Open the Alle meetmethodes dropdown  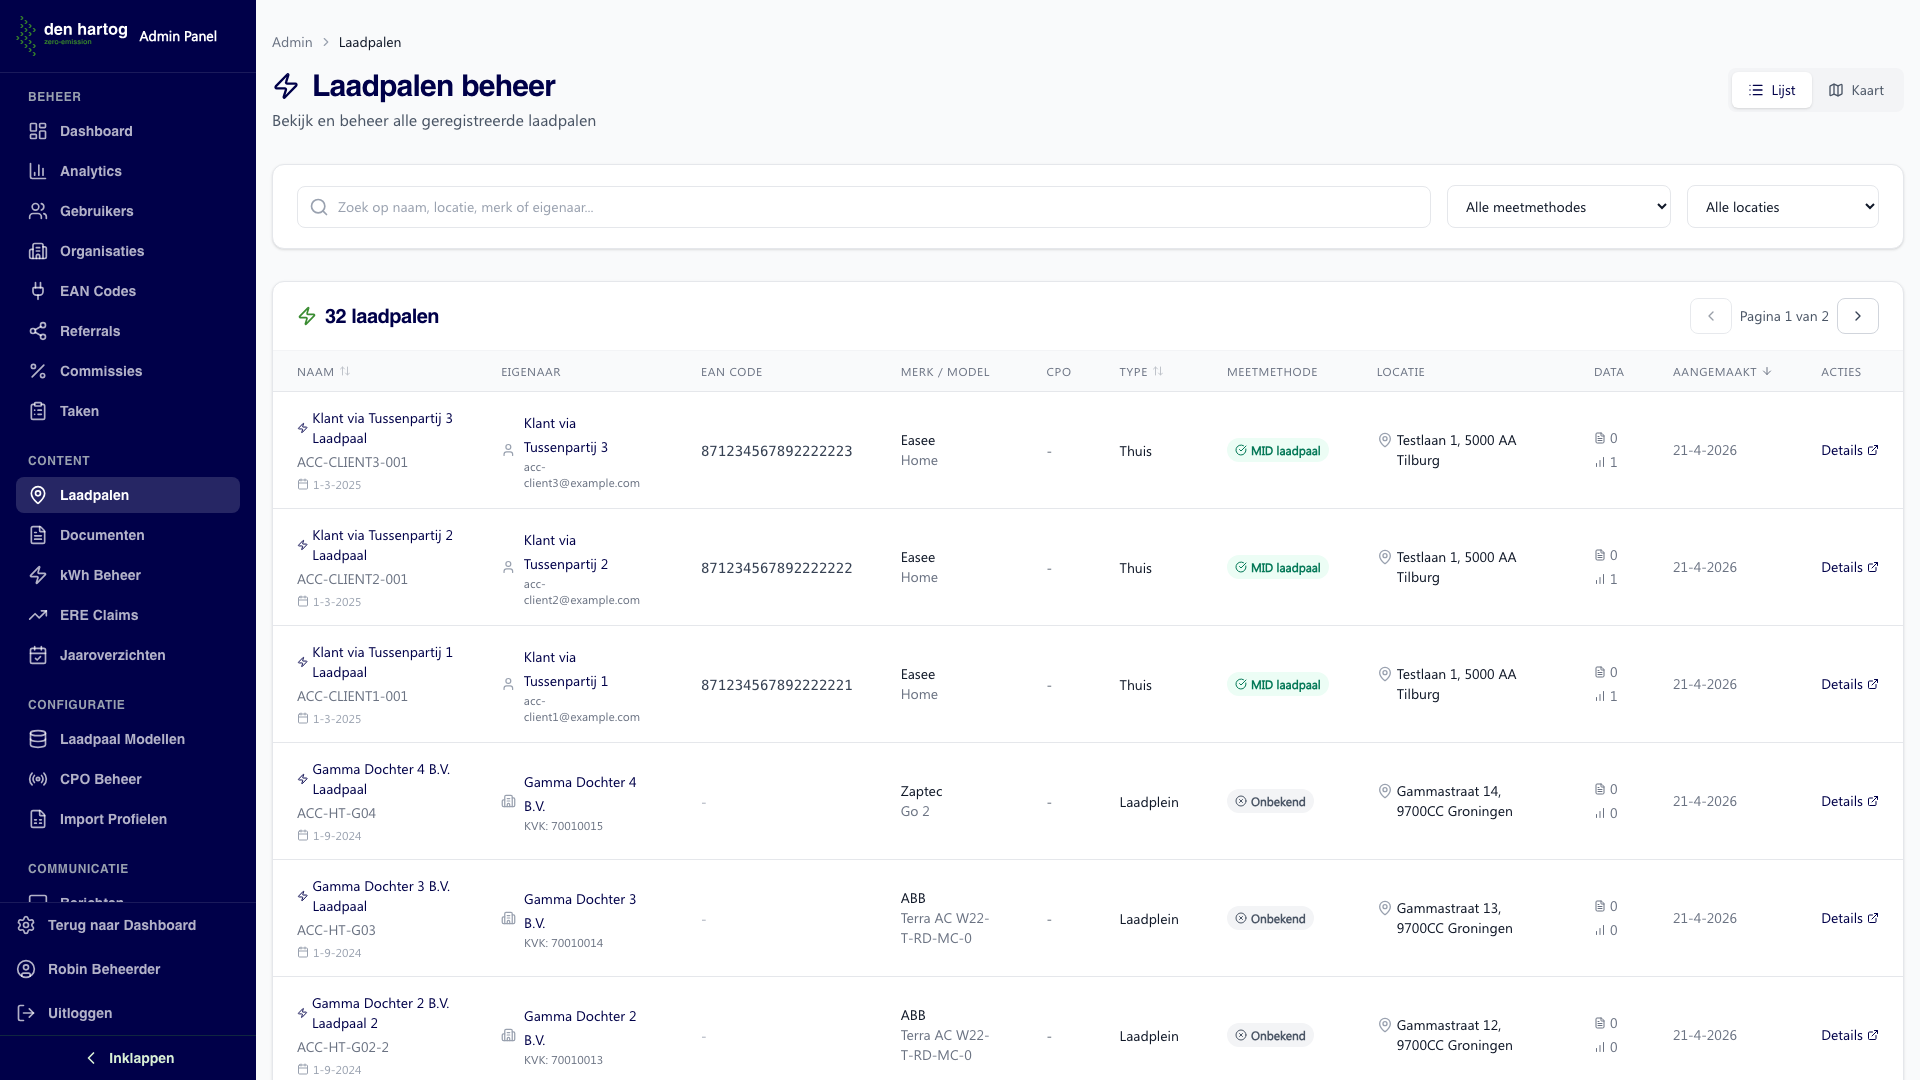coord(1558,207)
